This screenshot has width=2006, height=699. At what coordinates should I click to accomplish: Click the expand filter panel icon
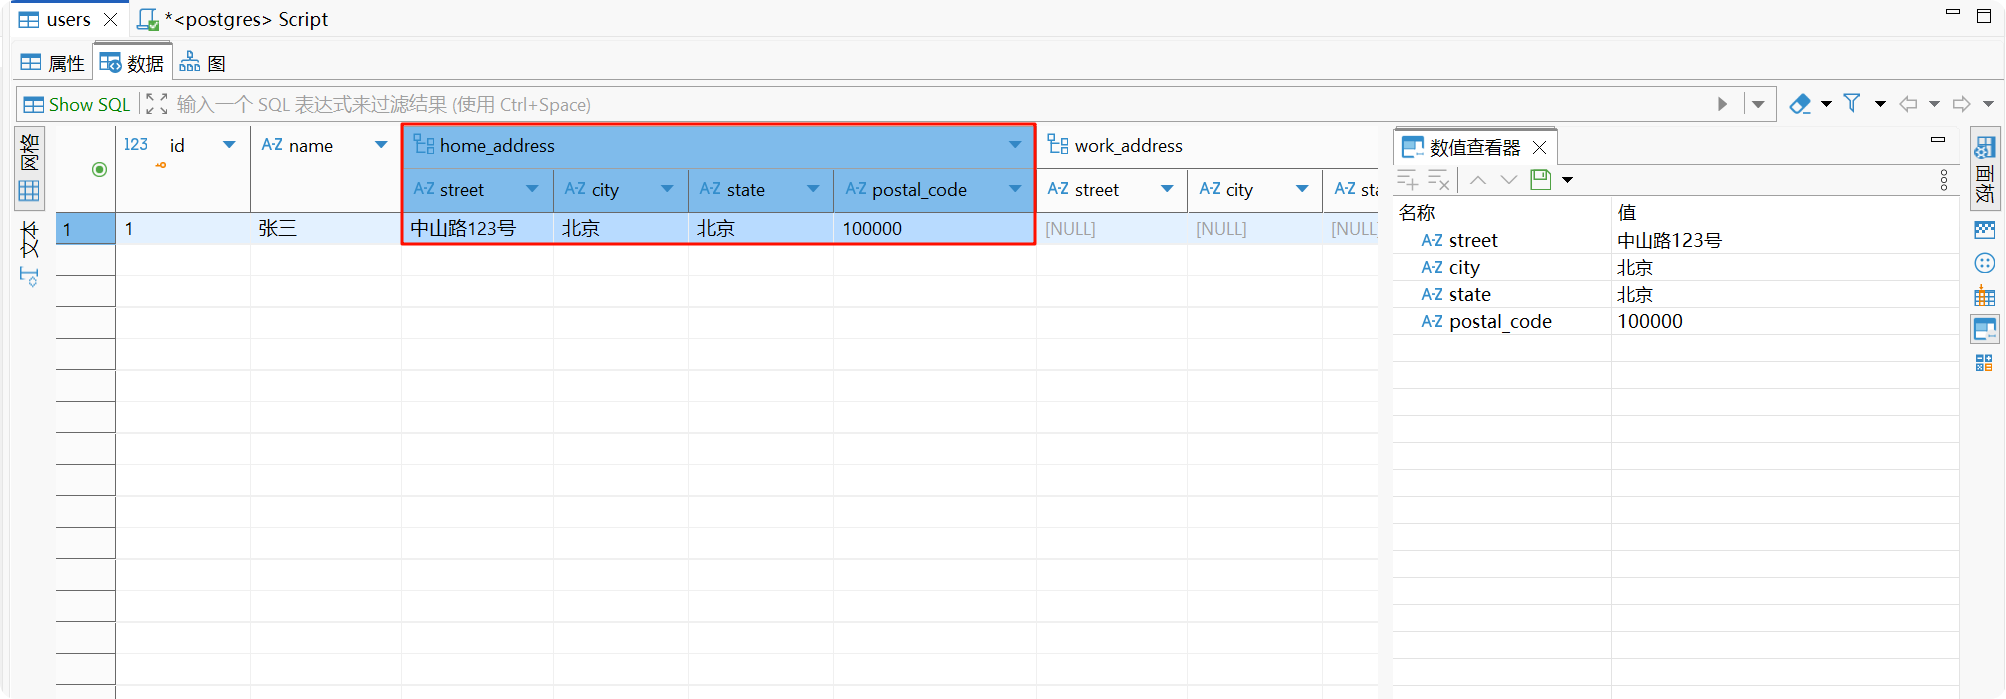pos(156,104)
